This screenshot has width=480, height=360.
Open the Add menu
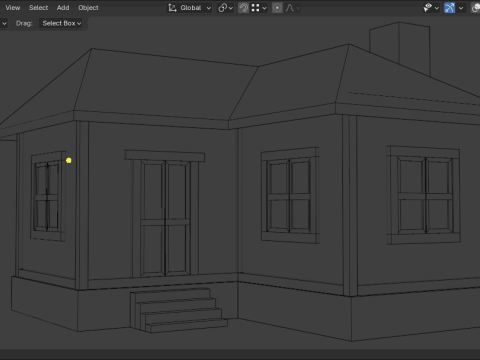click(x=63, y=8)
